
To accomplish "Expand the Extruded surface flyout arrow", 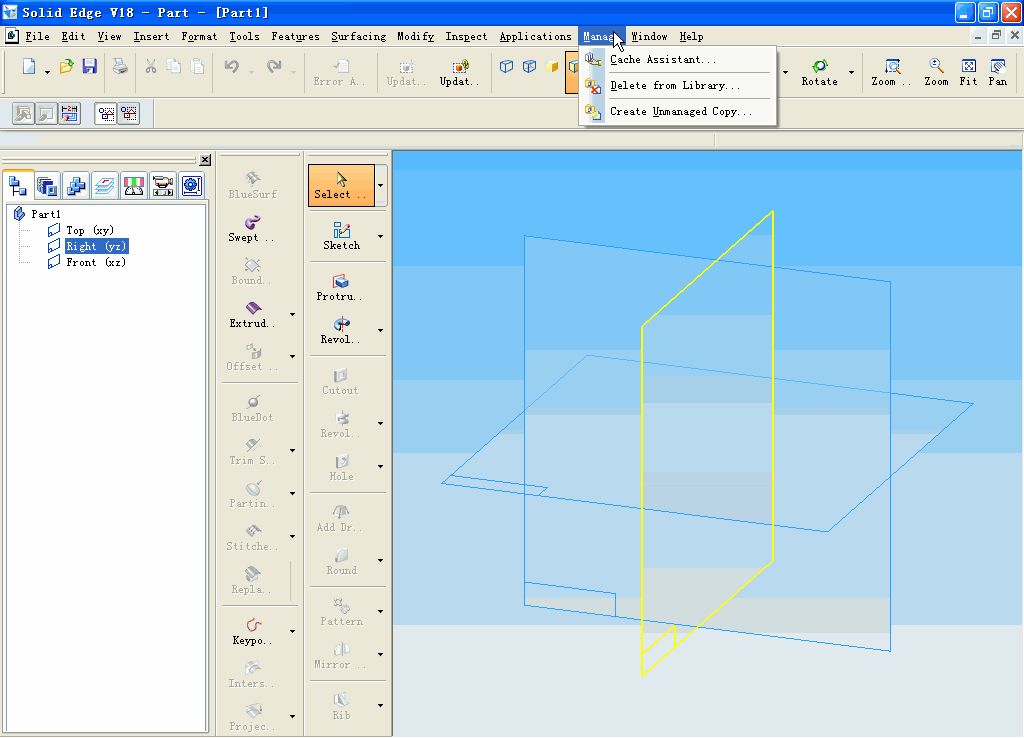I will point(293,314).
